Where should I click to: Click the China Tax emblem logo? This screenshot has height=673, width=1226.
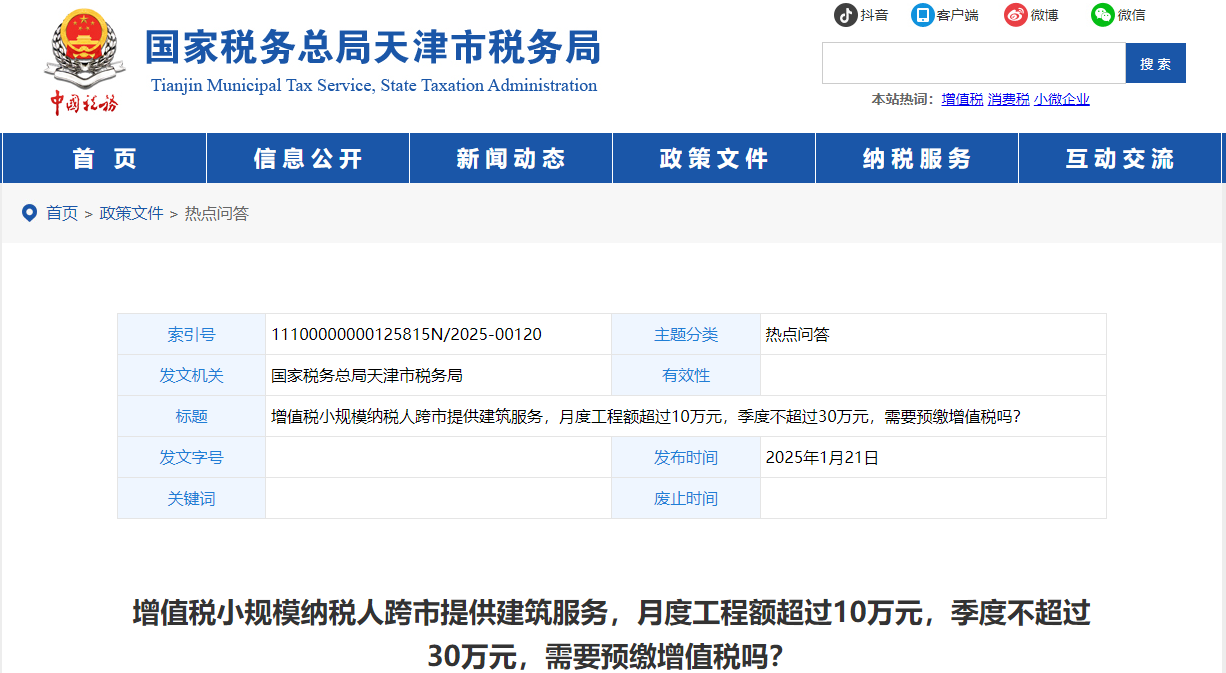[x=83, y=63]
